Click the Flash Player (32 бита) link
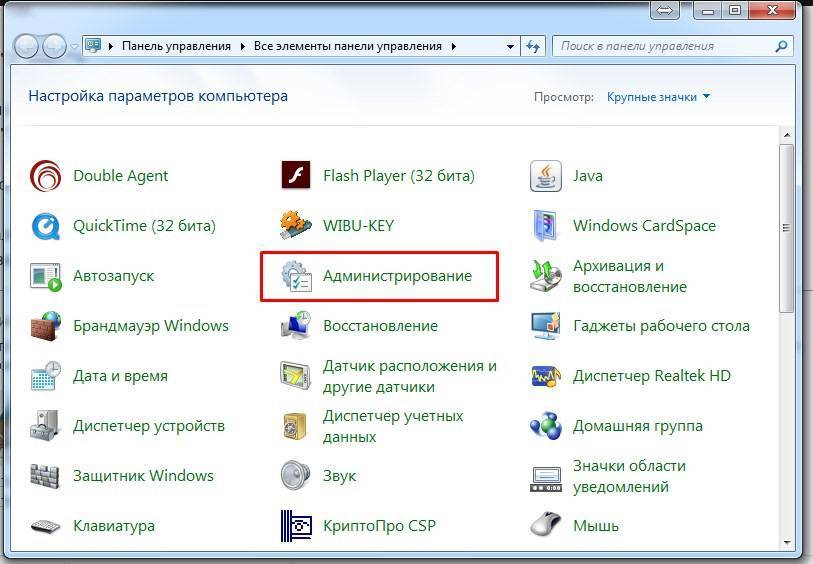This screenshot has height=564, width=813. click(399, 176)
